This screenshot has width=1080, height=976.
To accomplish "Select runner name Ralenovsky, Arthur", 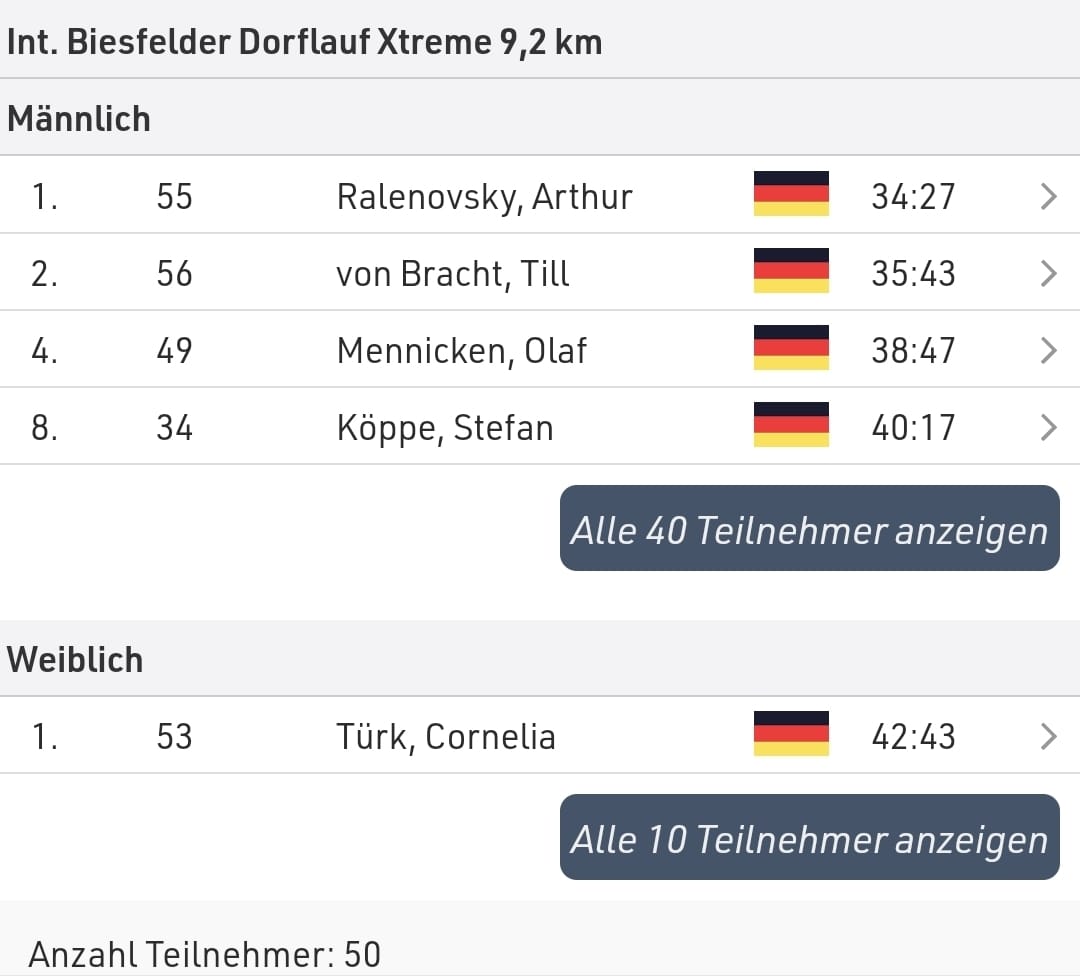I will click(484, 198).
